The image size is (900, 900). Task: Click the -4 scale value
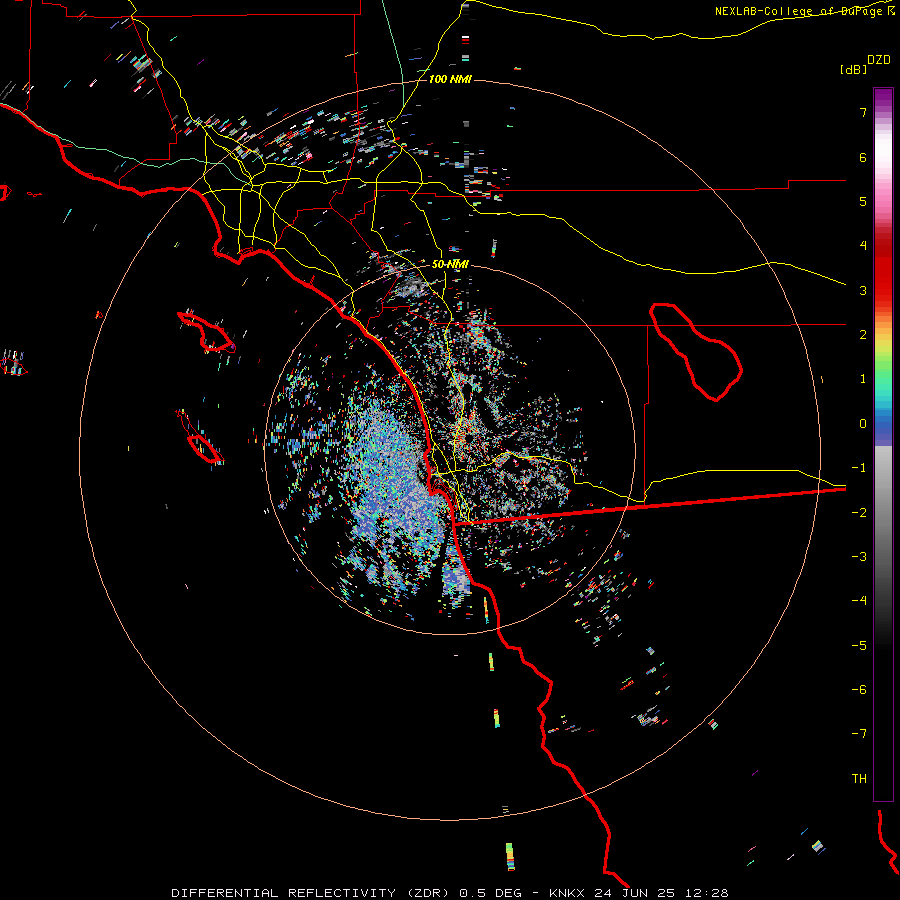(859, 601)
